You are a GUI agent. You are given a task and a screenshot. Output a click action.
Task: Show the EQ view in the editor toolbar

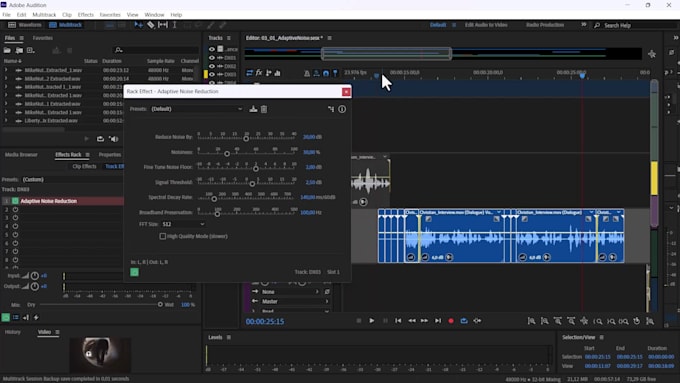point(278,73)
